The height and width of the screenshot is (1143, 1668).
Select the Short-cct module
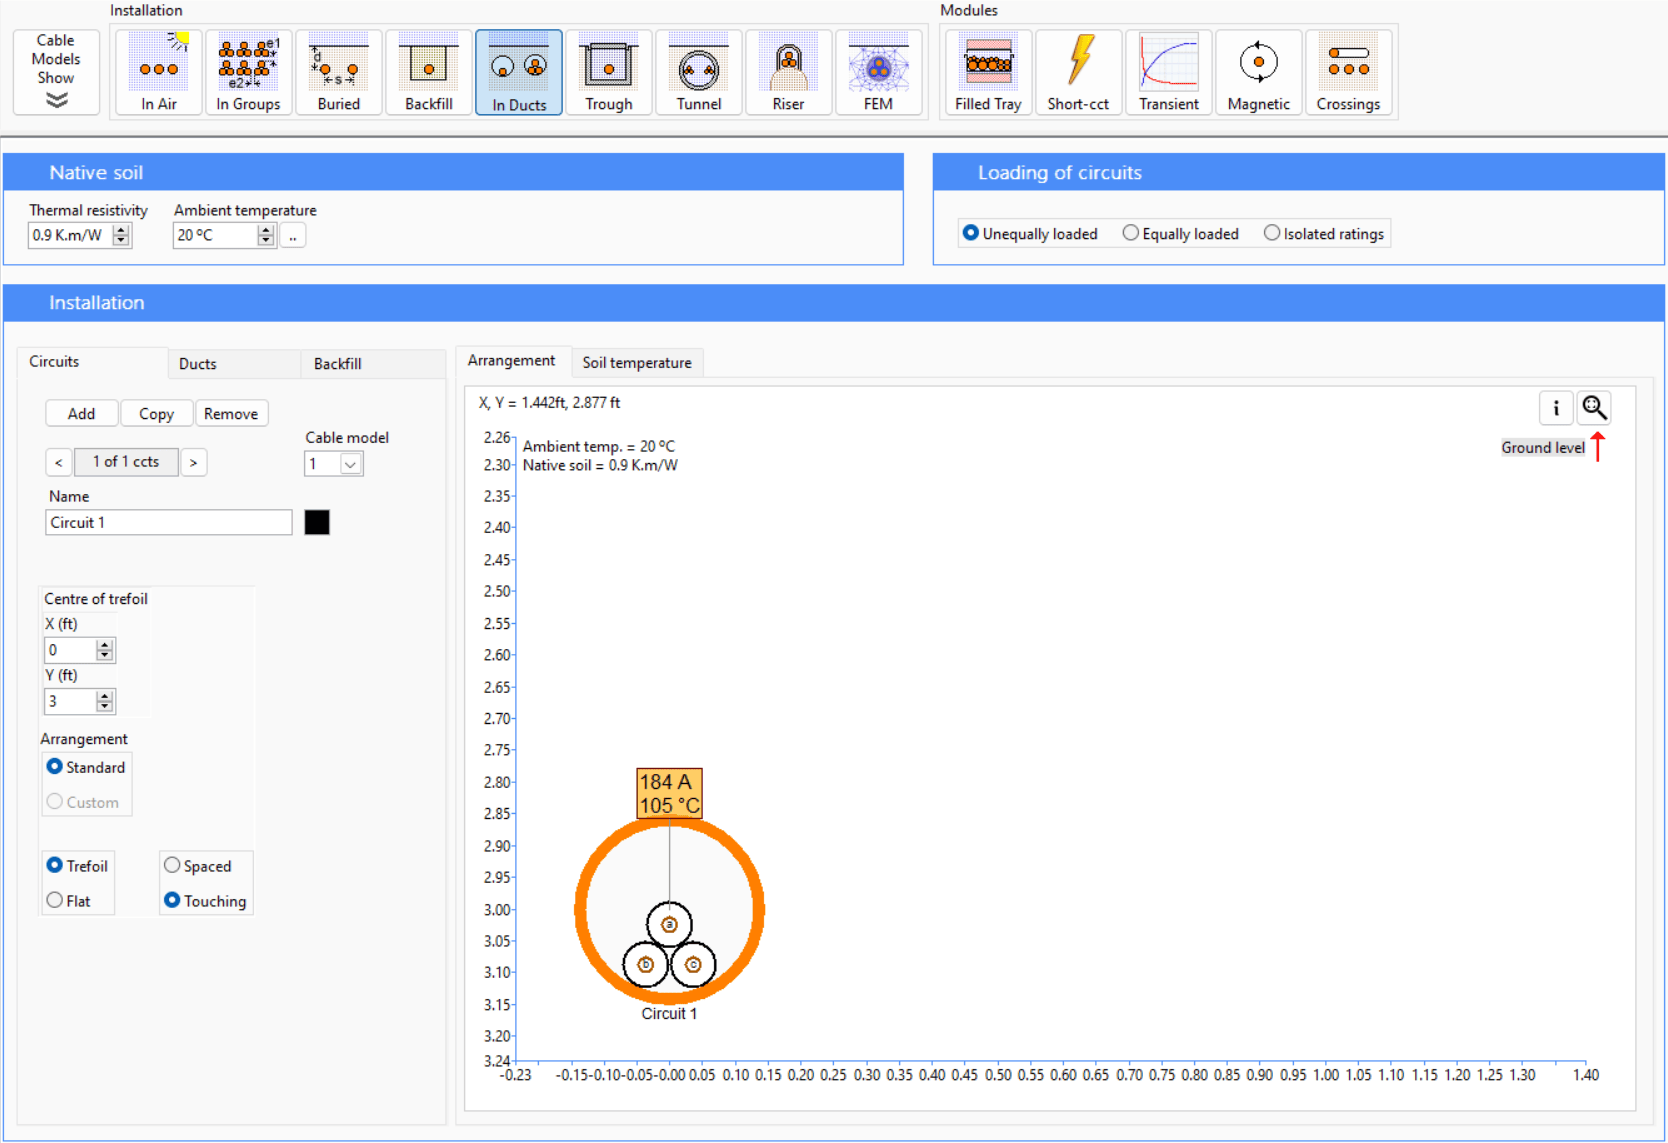pyautogui.click(x=1078, y=70)
